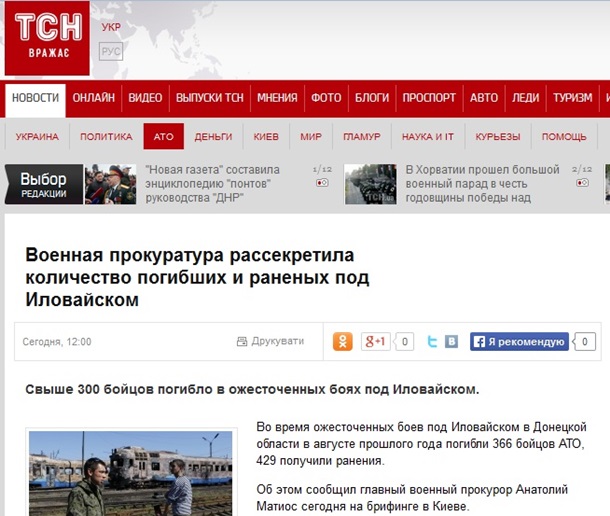Open the ЛЕДИ section
This screenshot has height=516, width=610.
pos(526,98)
